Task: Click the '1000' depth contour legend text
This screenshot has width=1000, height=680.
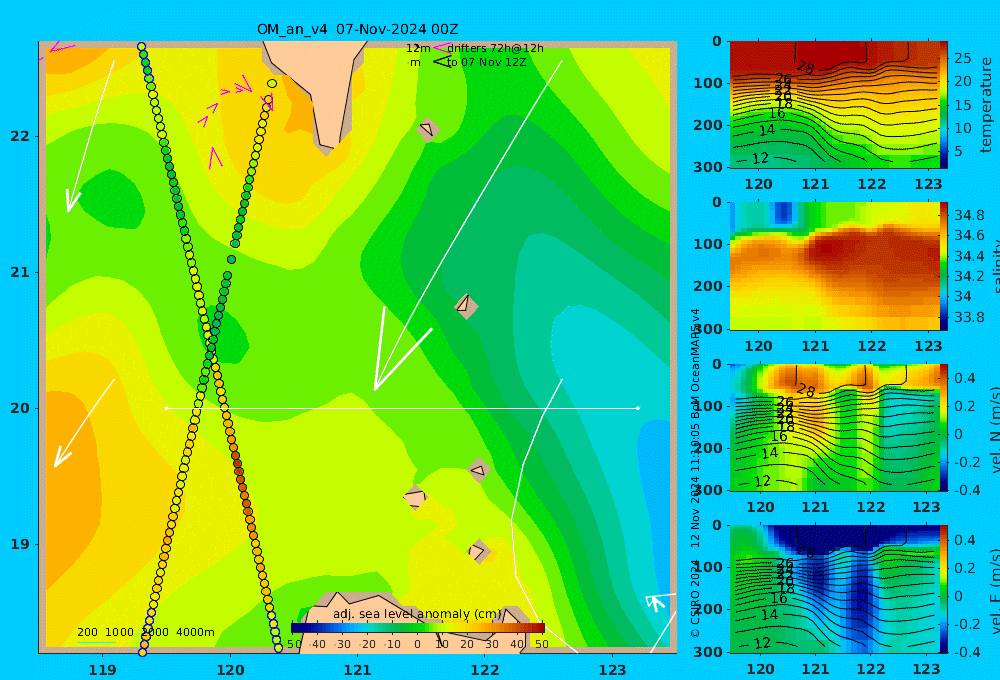Action: click(x=119, y=632)
